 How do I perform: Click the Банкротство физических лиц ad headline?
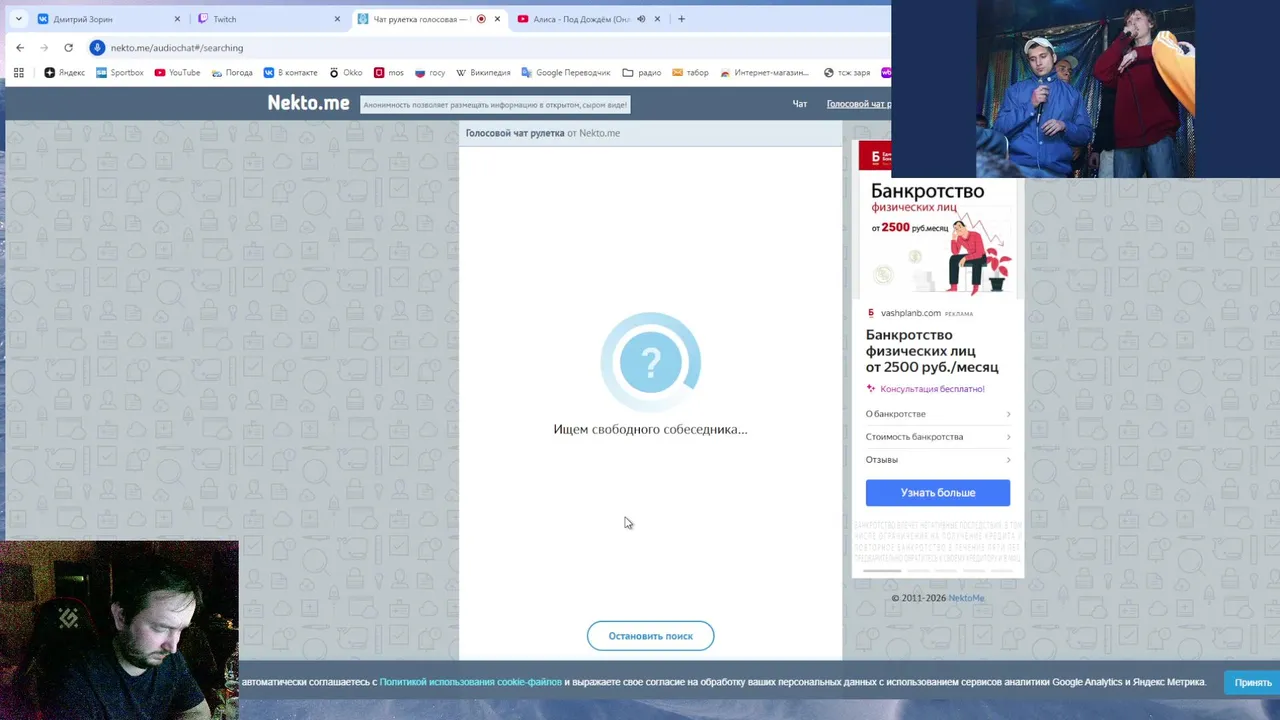pyautogui.click(x=932, y=351)
